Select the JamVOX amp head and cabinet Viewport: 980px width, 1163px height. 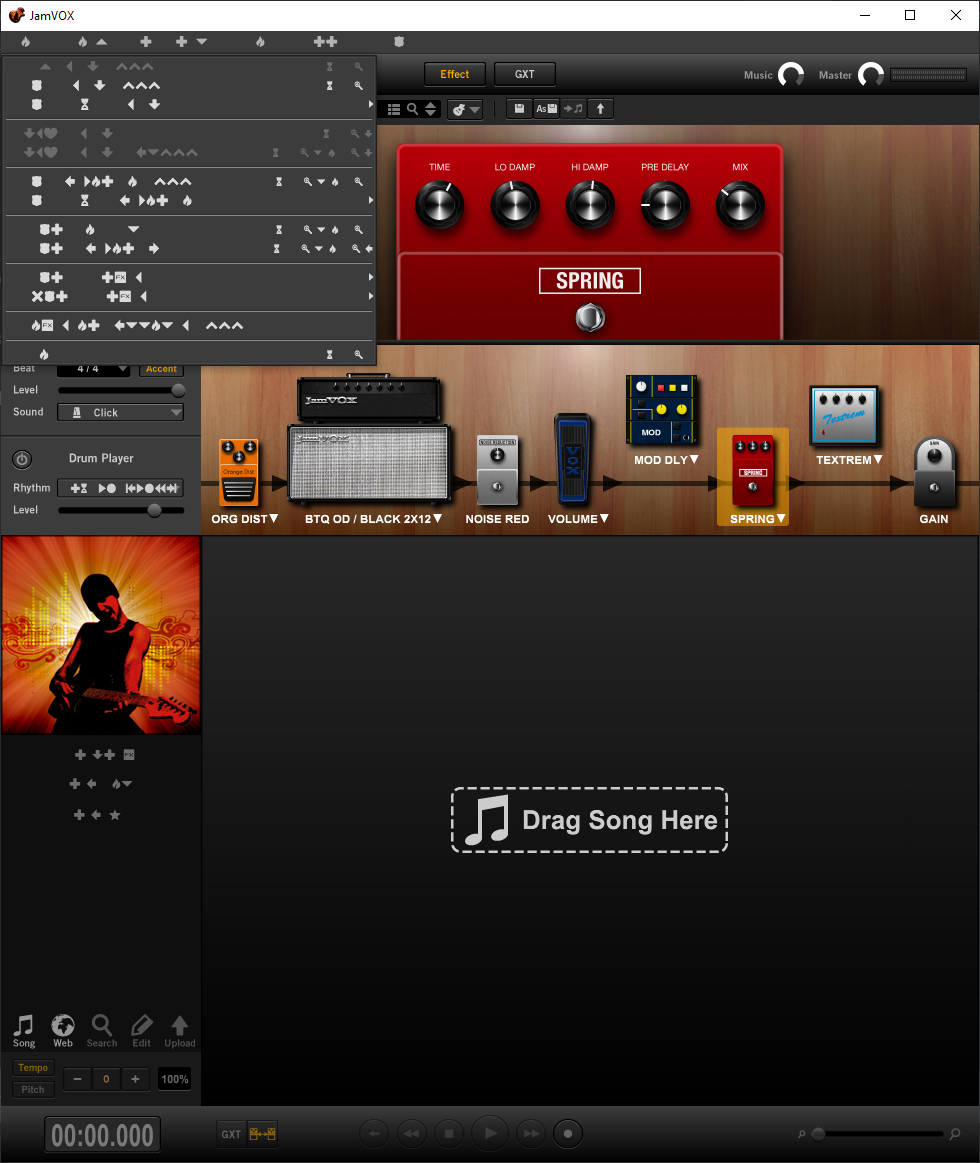369,439
